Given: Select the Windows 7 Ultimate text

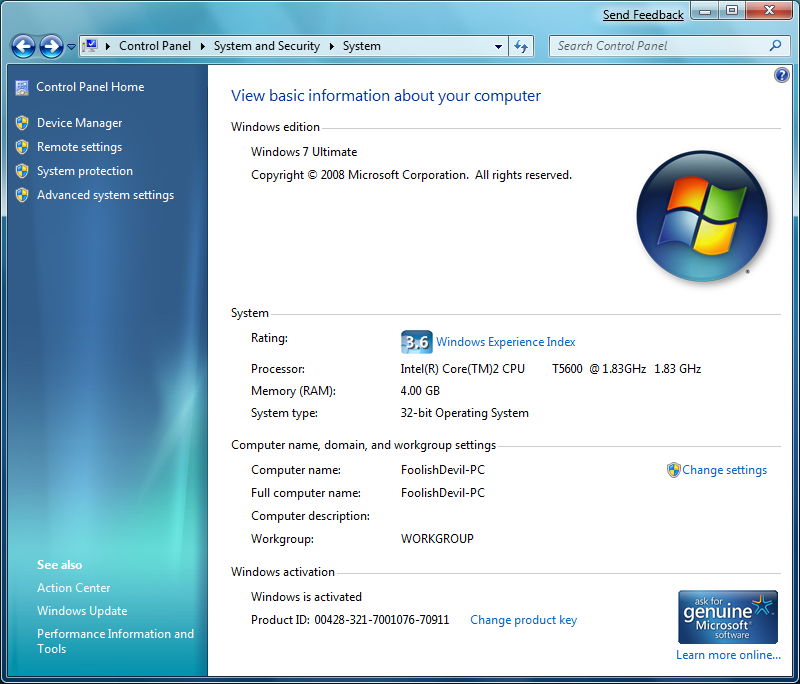Looking at the screenshot, I should click(x=304, y=152).
